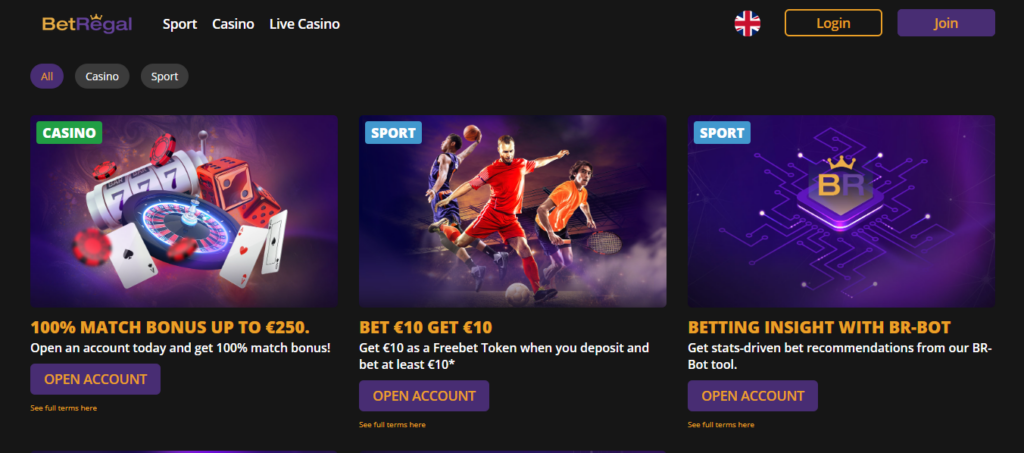1024x453 pixels.
Task: Open account for BR-Bot insight
Action: [x=752, y=396]
